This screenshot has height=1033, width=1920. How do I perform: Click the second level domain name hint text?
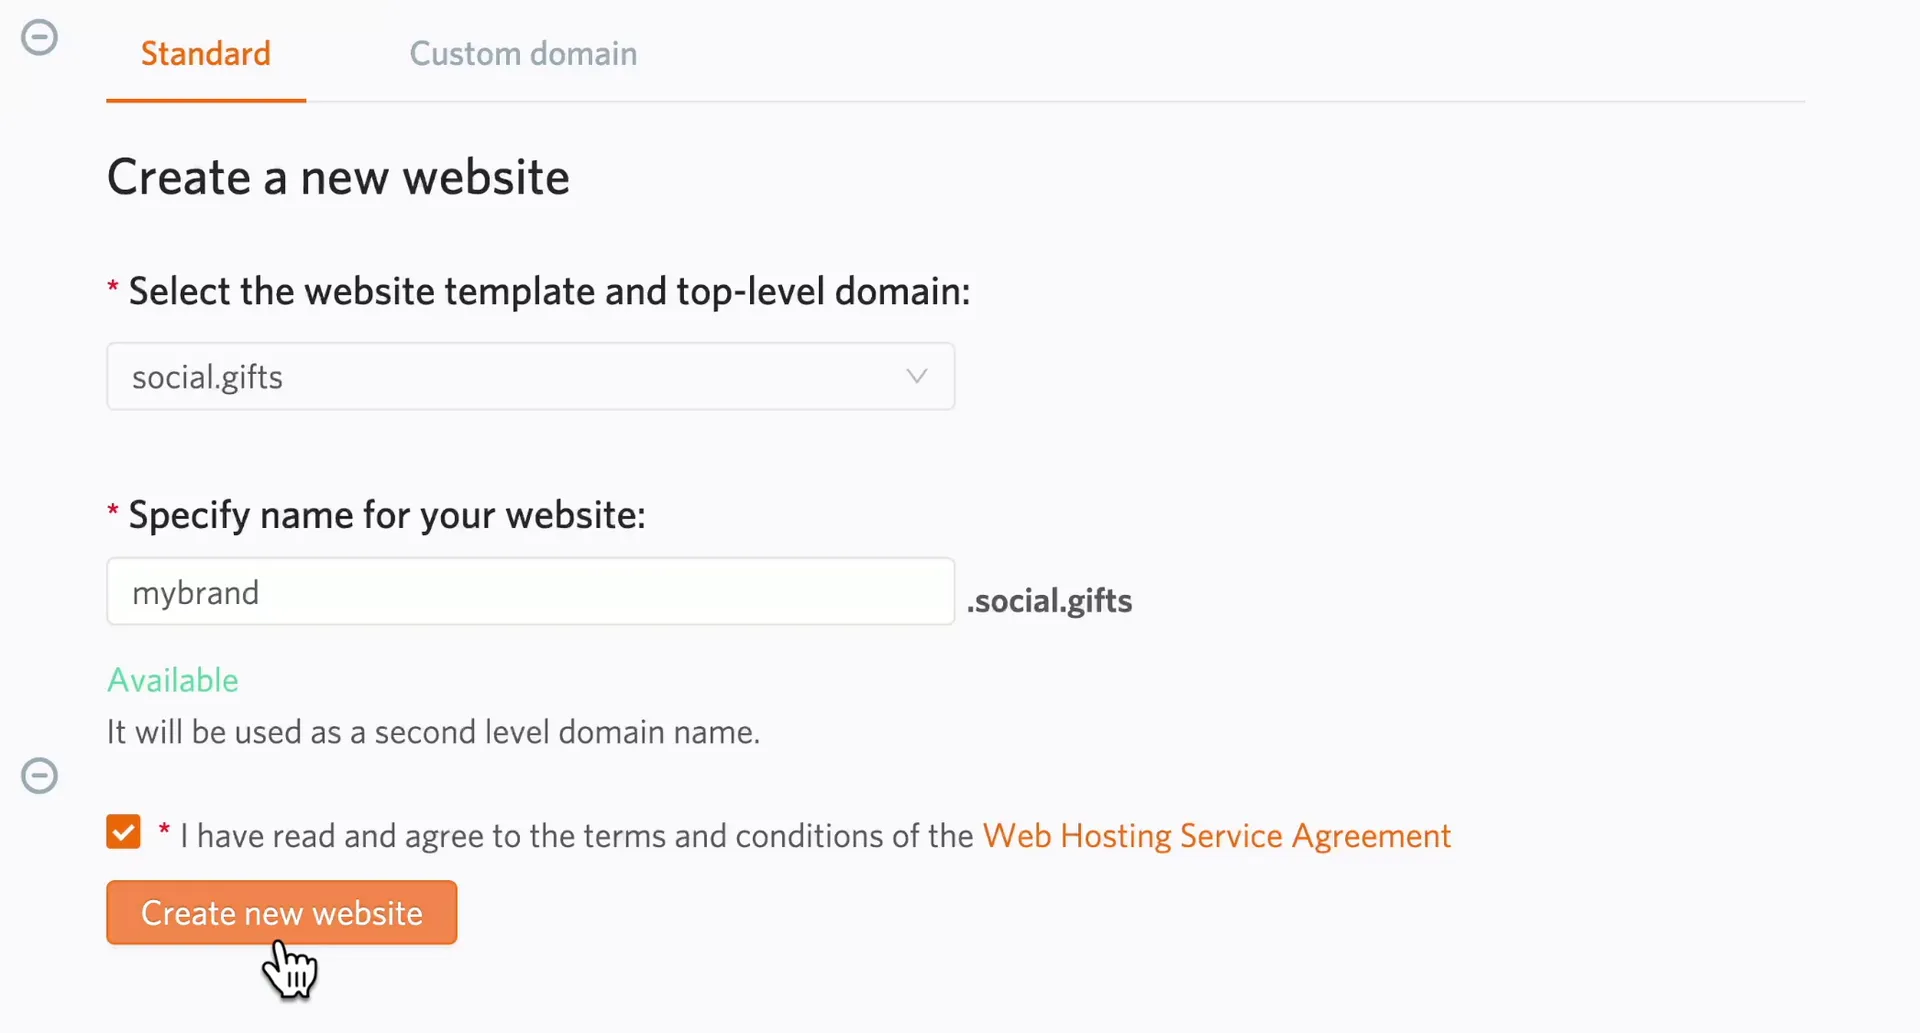pyautogui.click(x=433, y=733)
